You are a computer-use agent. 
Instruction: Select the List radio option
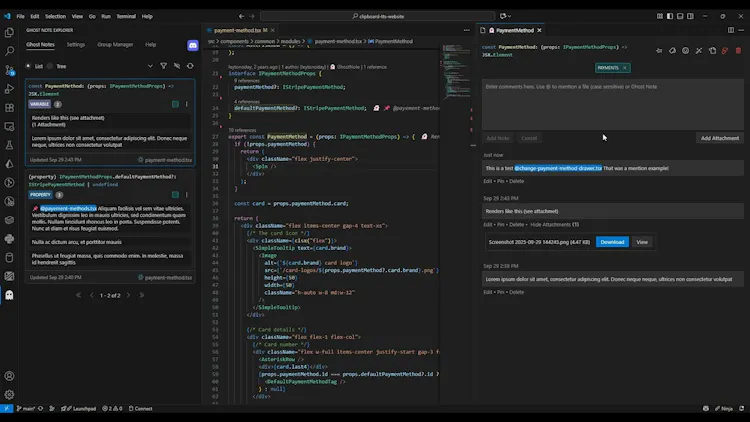[28, 66]
